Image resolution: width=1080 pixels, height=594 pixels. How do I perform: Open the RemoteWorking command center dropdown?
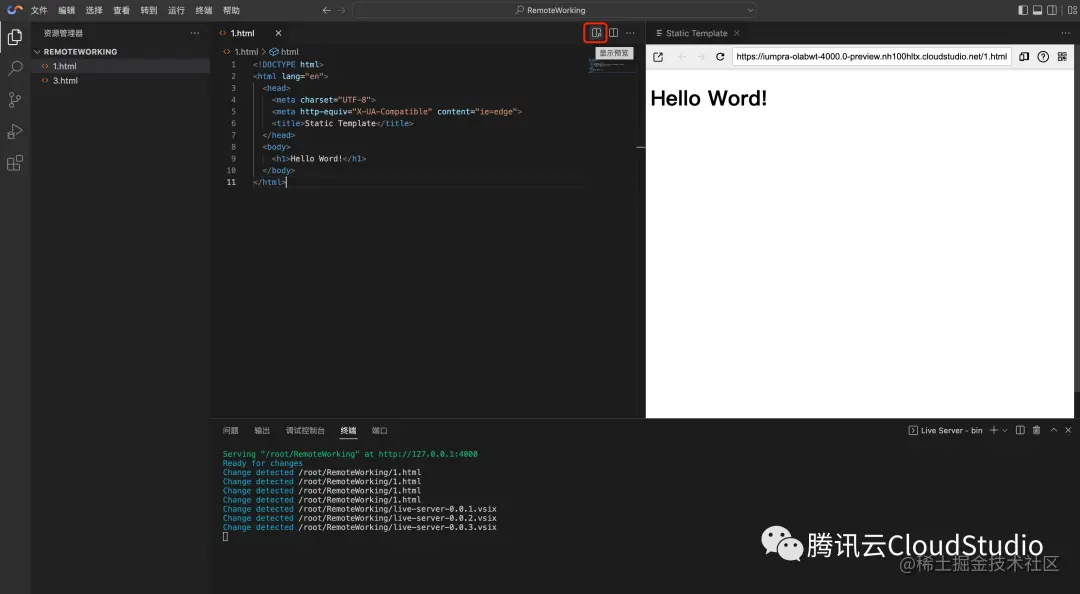750,10
